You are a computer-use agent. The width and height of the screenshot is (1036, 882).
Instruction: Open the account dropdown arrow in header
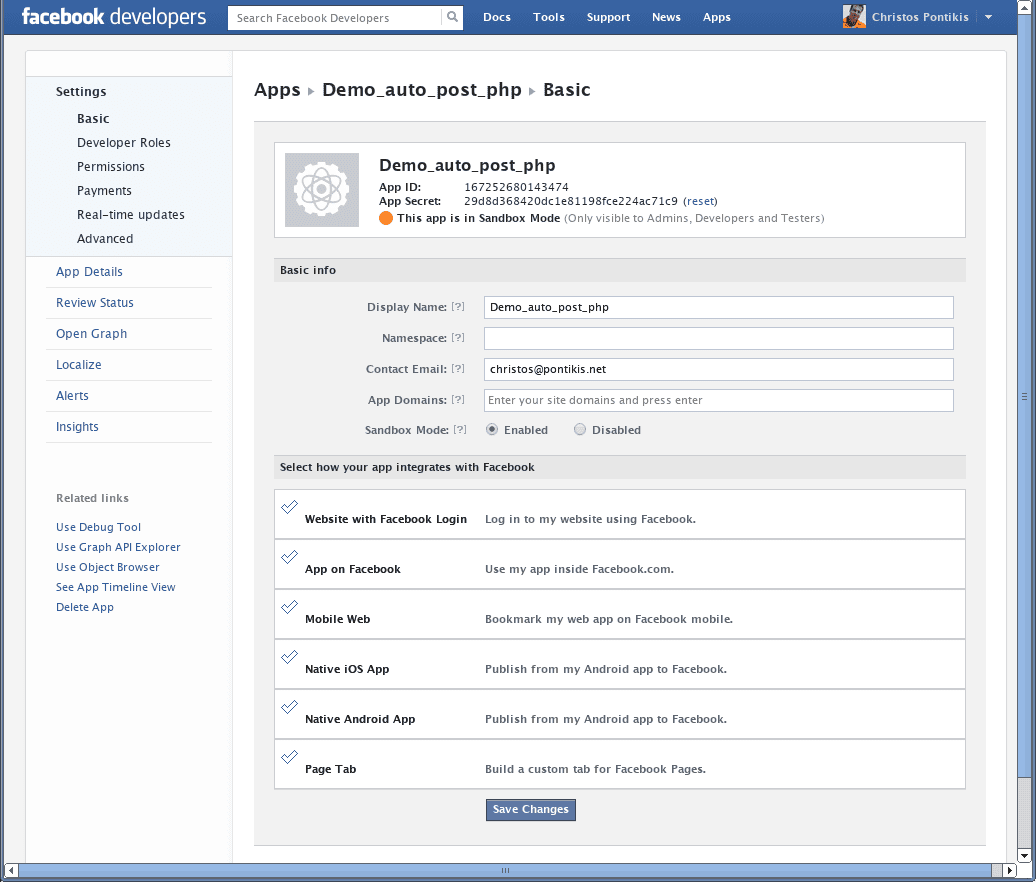[988, 17]
